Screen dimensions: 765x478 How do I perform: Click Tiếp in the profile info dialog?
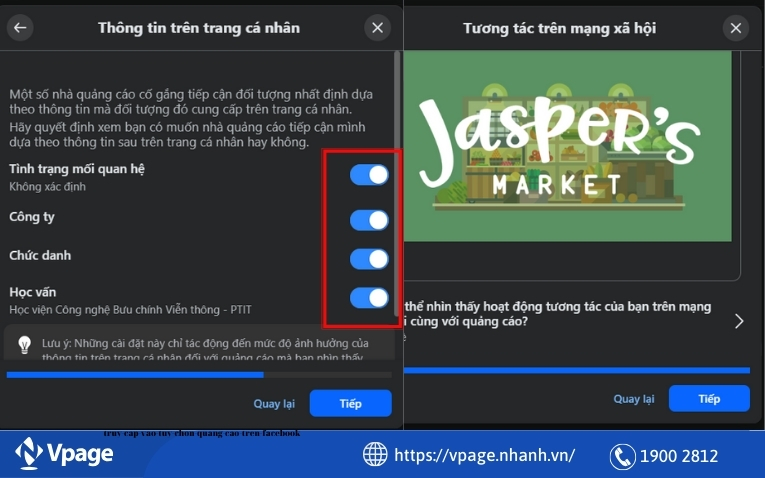[x=350, y=403]
